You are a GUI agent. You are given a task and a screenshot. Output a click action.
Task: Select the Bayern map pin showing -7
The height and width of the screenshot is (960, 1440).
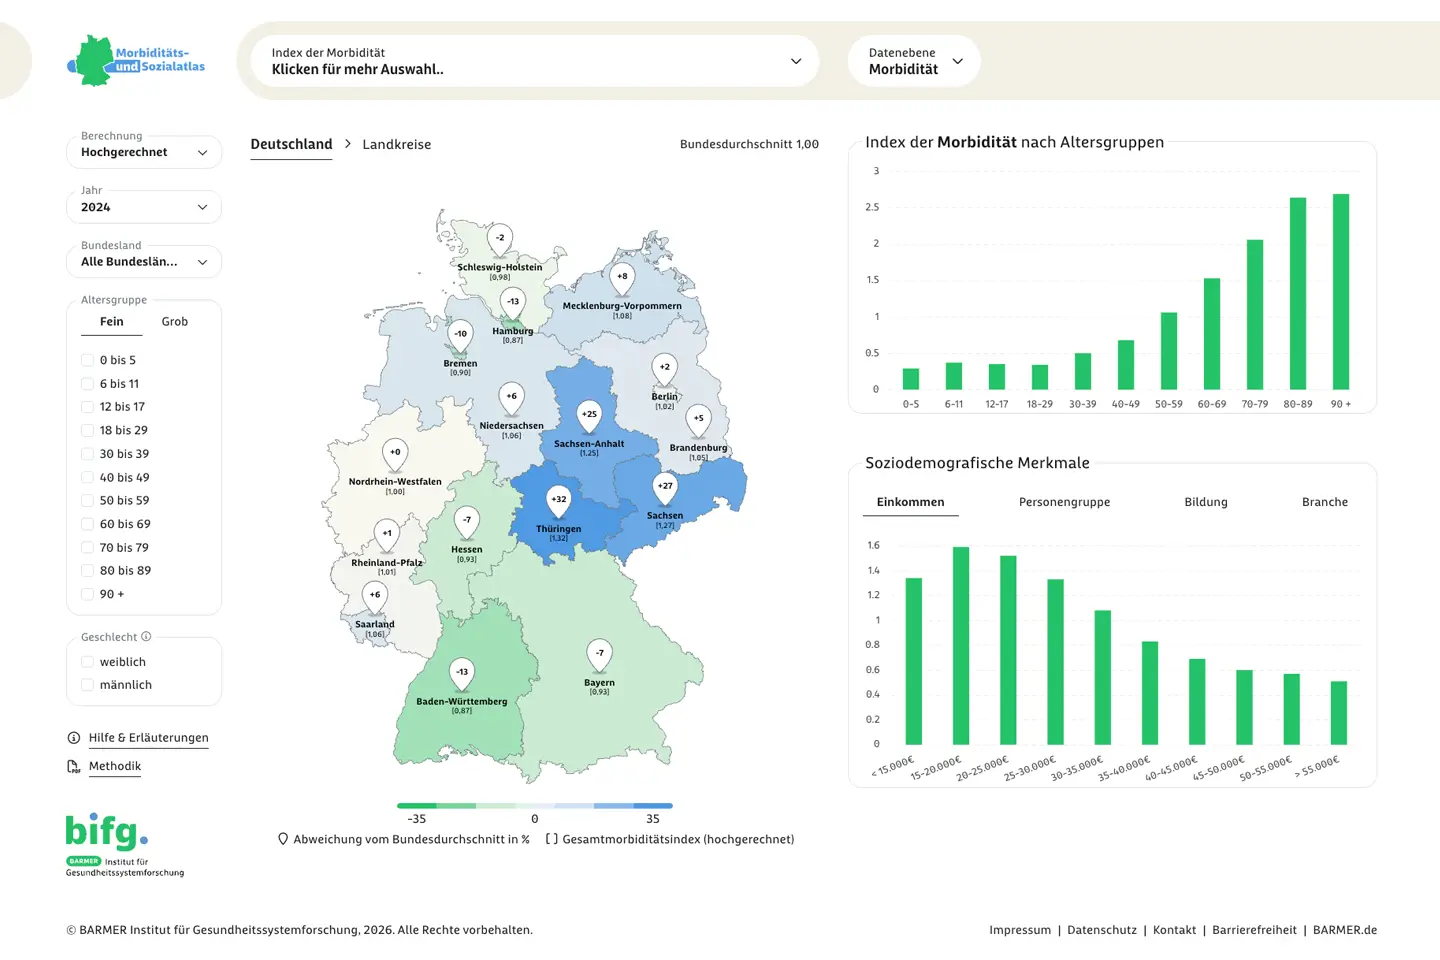click(x=599, y=656)
